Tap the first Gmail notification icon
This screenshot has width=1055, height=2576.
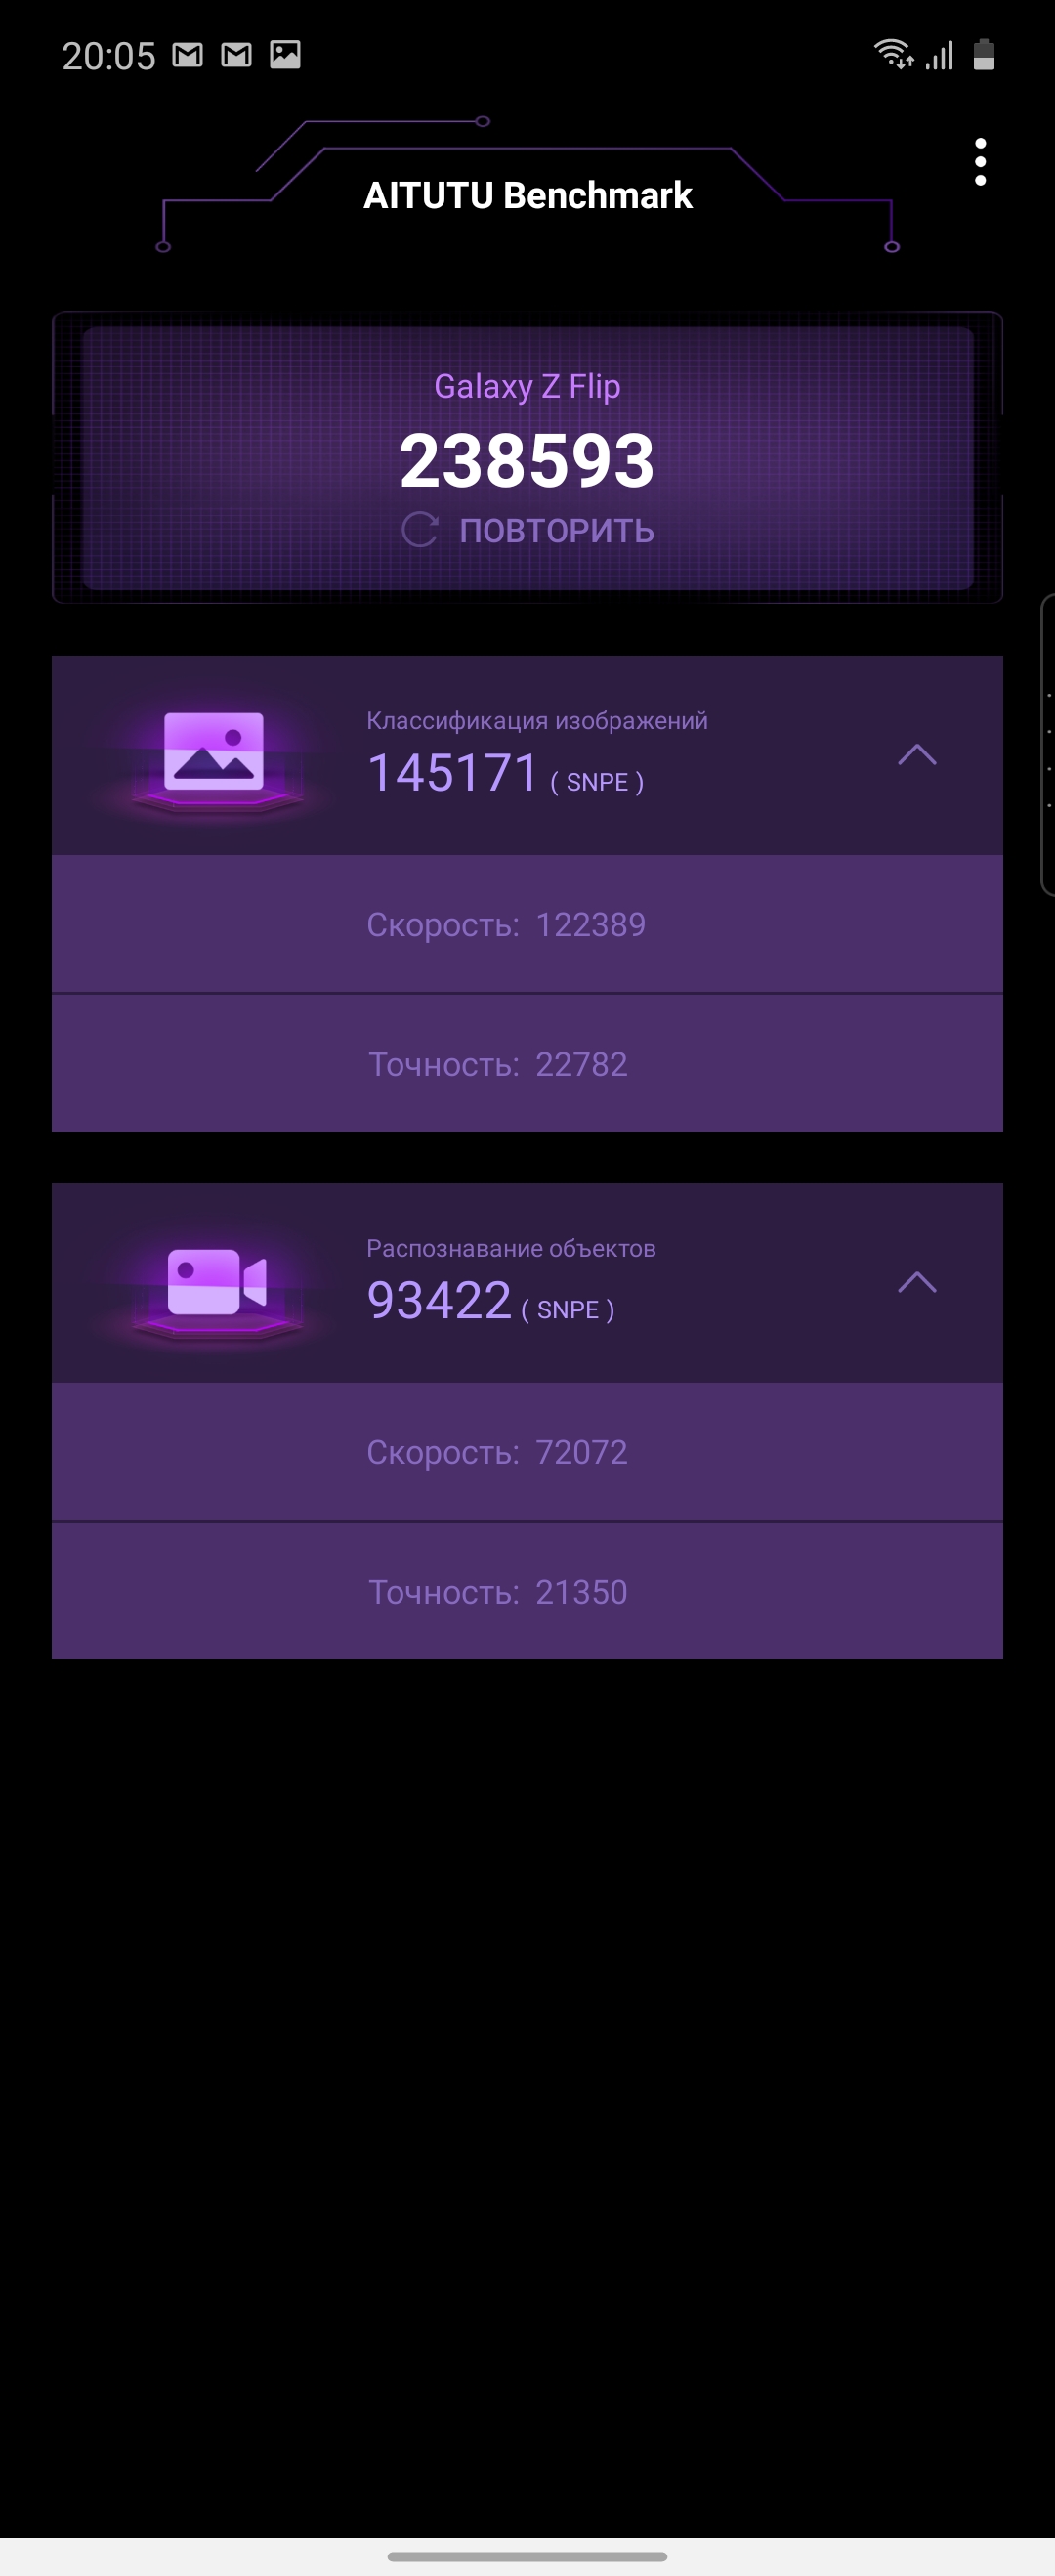point(188,55)
